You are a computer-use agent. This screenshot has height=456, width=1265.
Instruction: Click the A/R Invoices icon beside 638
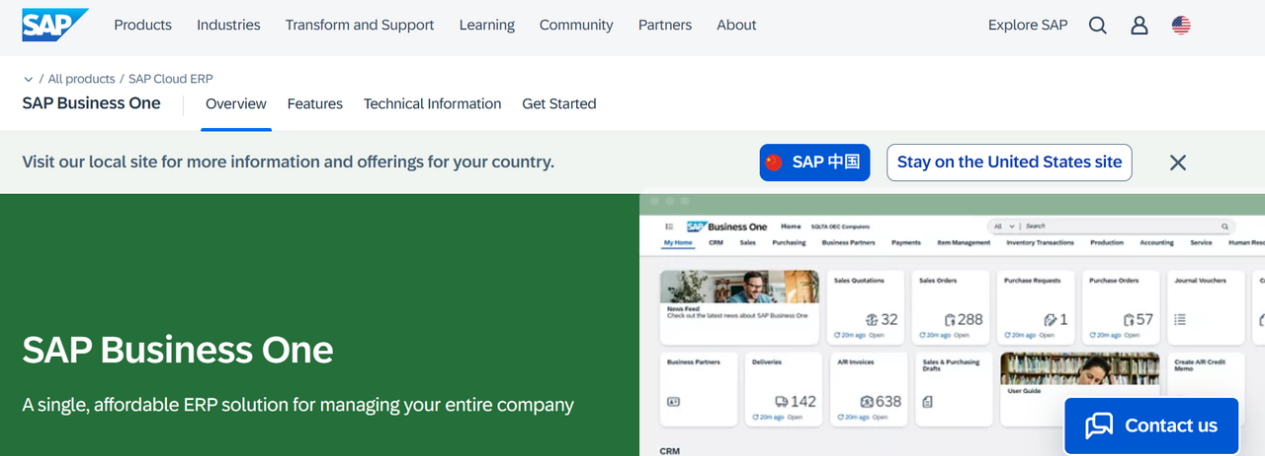[867, 401]
